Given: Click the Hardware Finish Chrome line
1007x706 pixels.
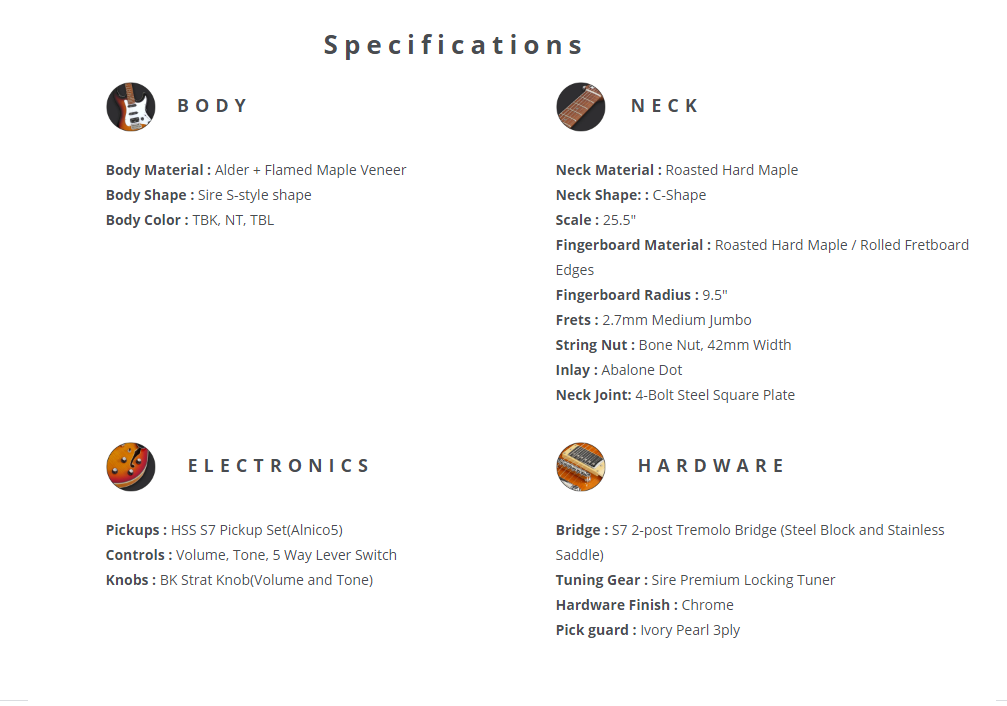Looking at the screenshot, I should click(x=644, y=605).
